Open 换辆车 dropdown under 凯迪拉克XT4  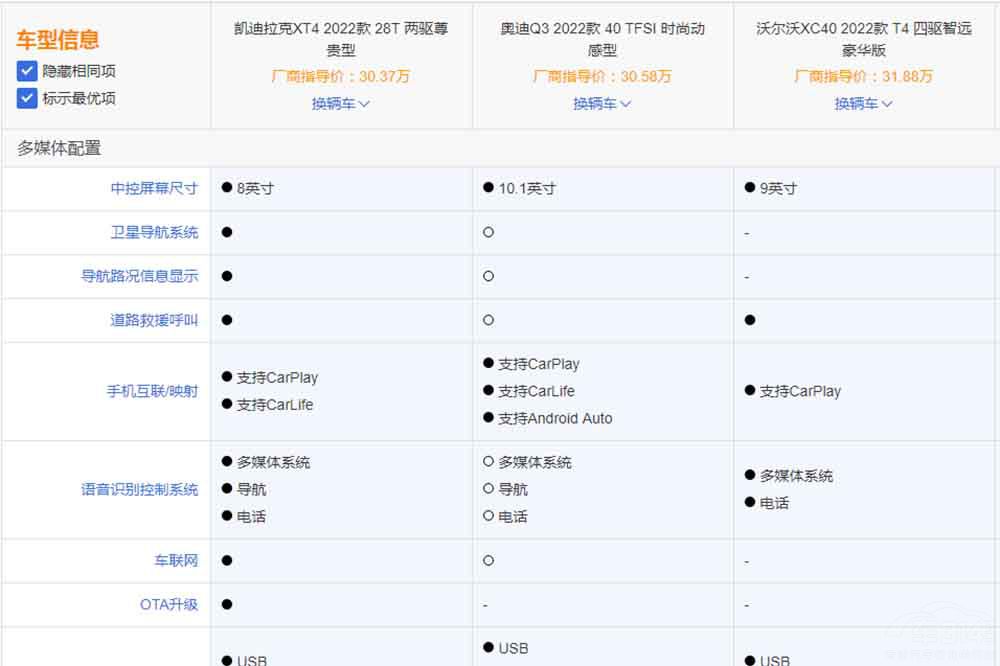click(x=341, y=103)
